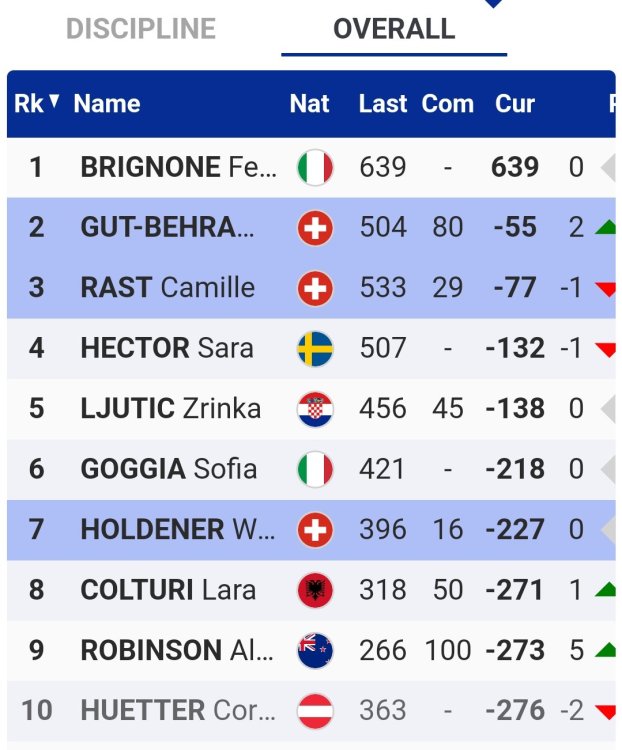Click Italy flag beside BRIGNONE
622x750 pixels.
tap(315, 168)
